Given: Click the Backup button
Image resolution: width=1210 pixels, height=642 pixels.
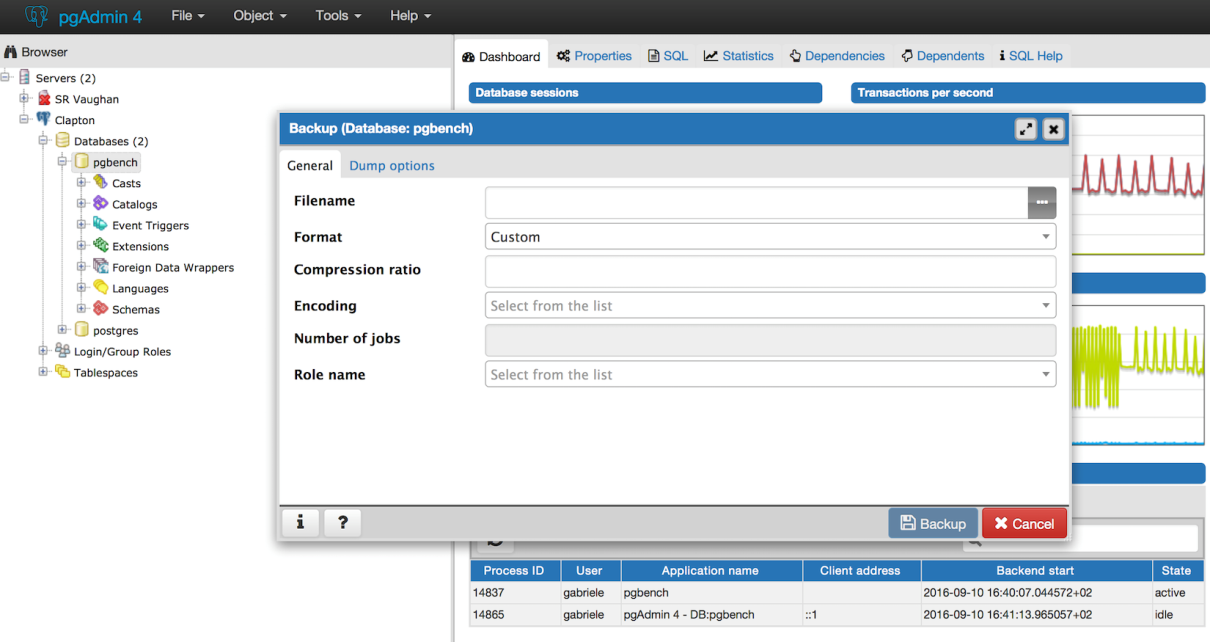Looking at the screenshot, I should 932,523.
